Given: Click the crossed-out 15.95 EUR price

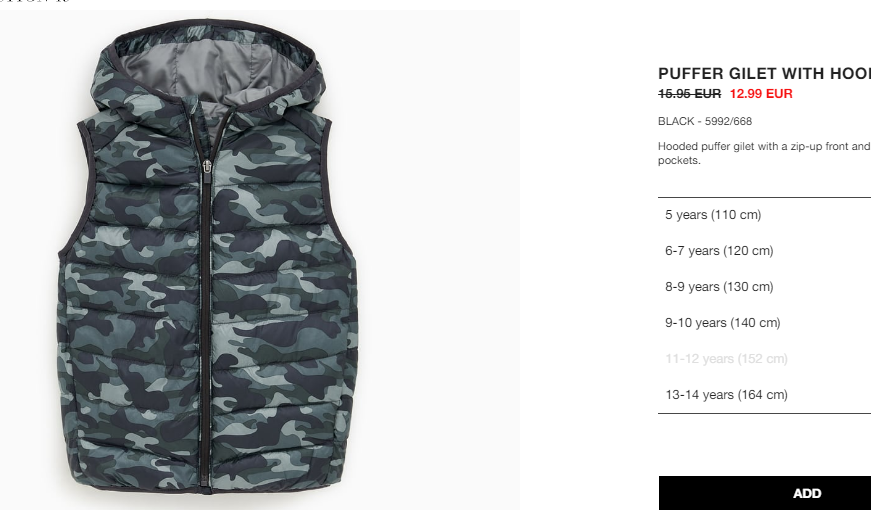Looking at the screenshot, I should pyautogui.click(x=689, y=93).
